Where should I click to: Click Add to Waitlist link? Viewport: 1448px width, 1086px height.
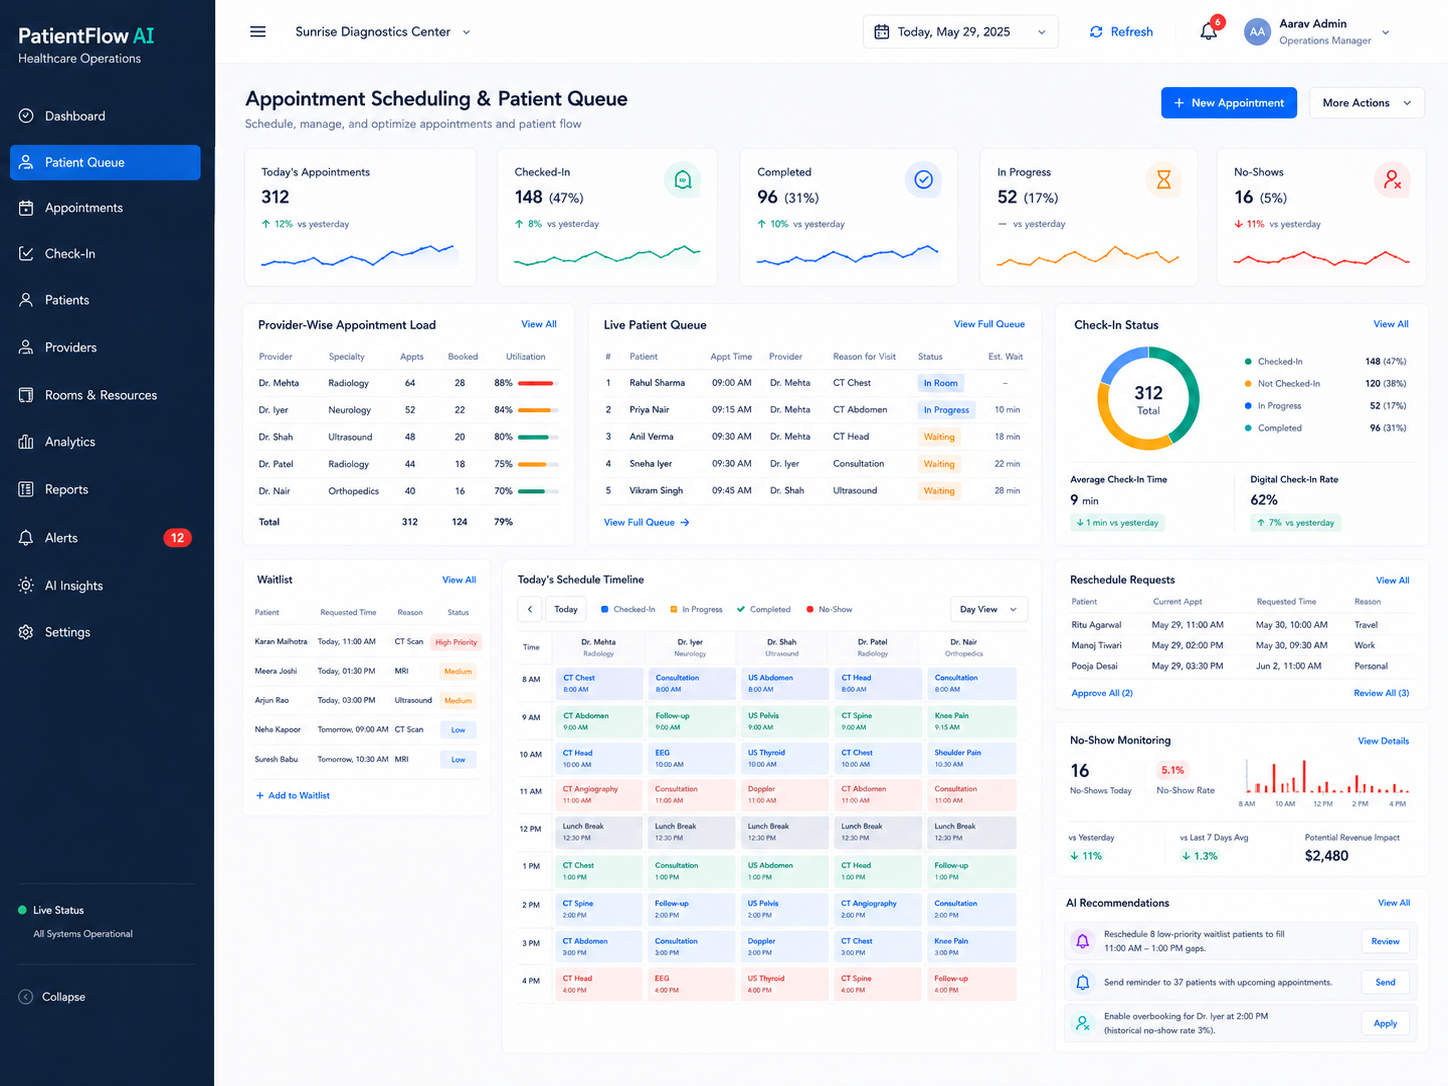(x=293, y=796)
